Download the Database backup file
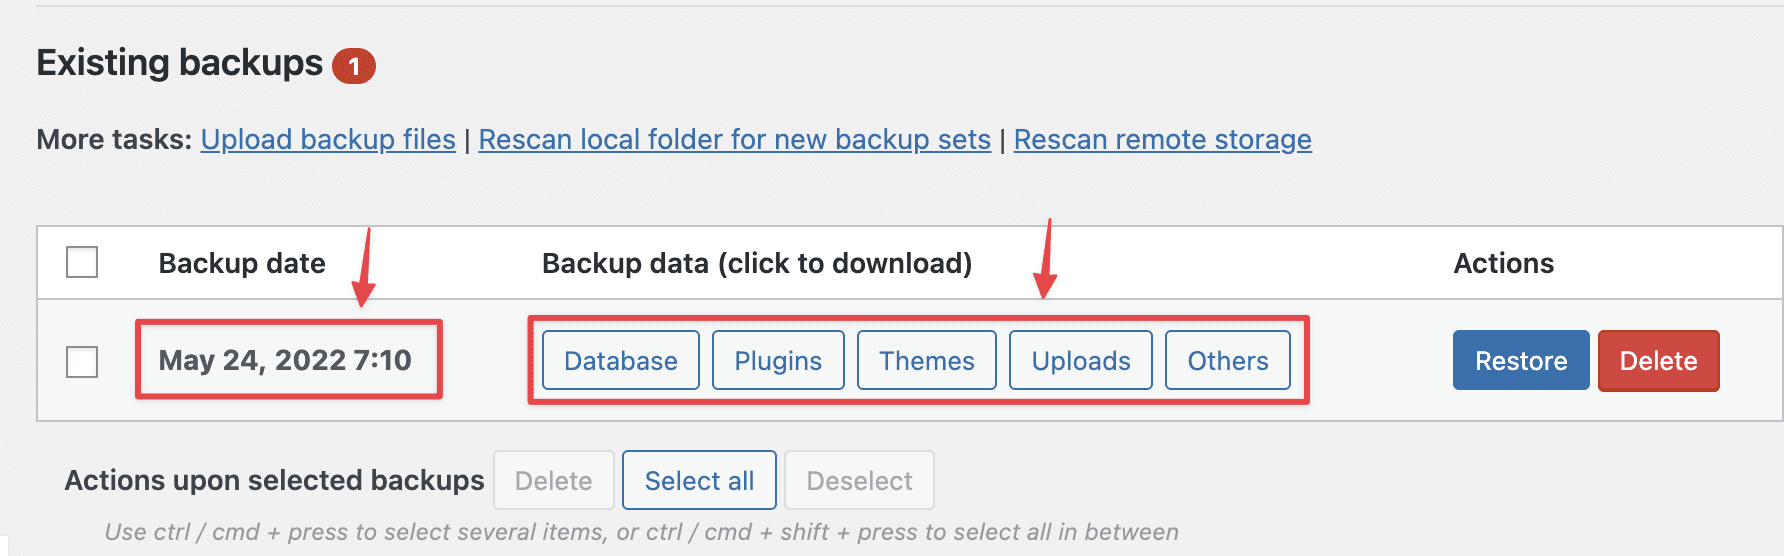 click(x=620, y=361)
